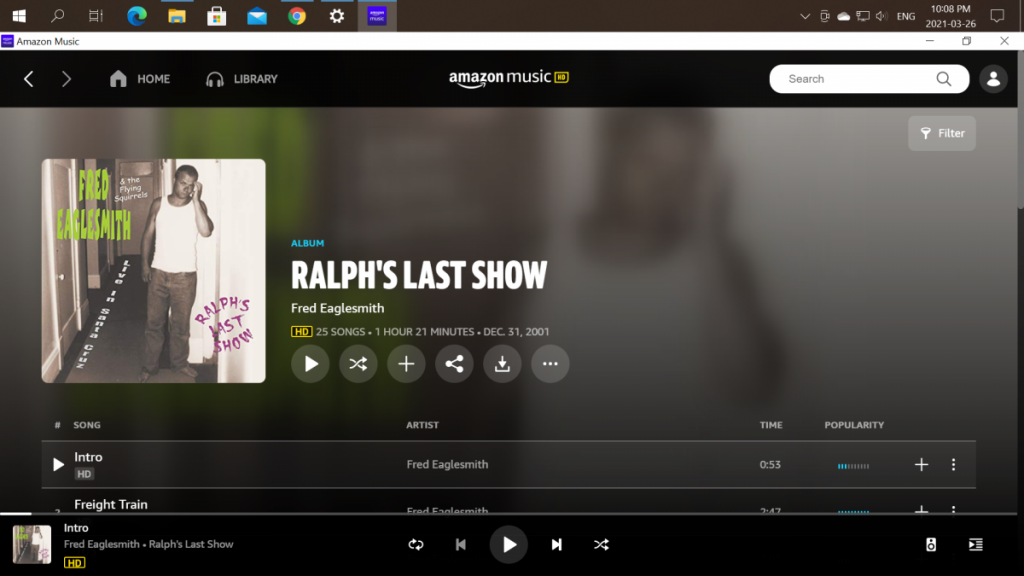Image resolution: width=1024 pixels, height=576 pixels.
Task: Open the audio output device selector
Action: click(931, 545)
